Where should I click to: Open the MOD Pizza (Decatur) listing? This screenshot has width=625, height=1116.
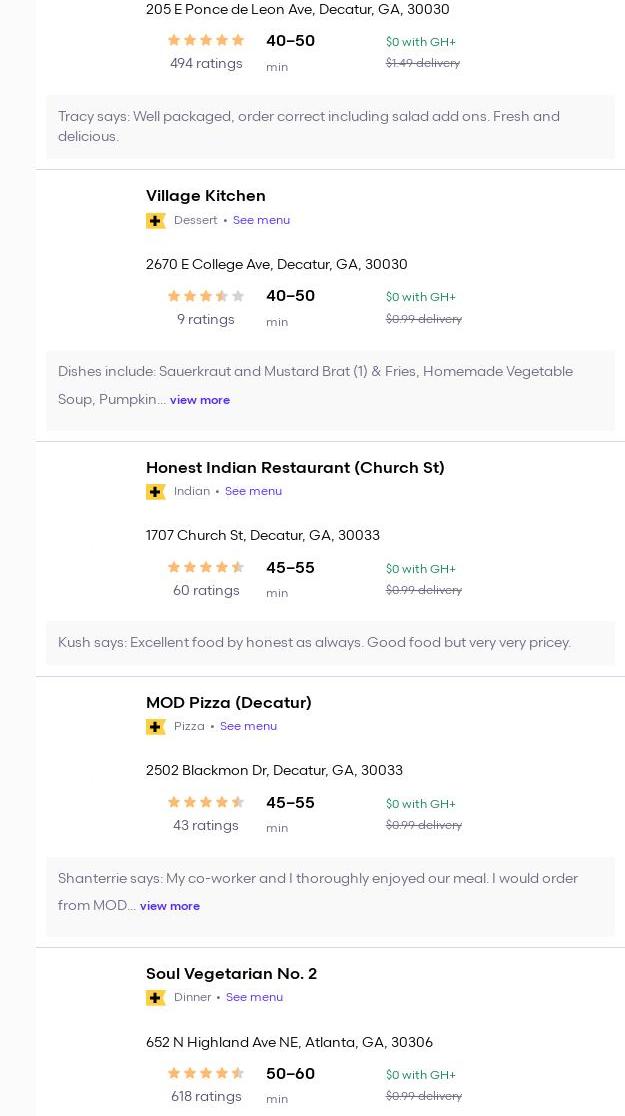tap(229, 702)
